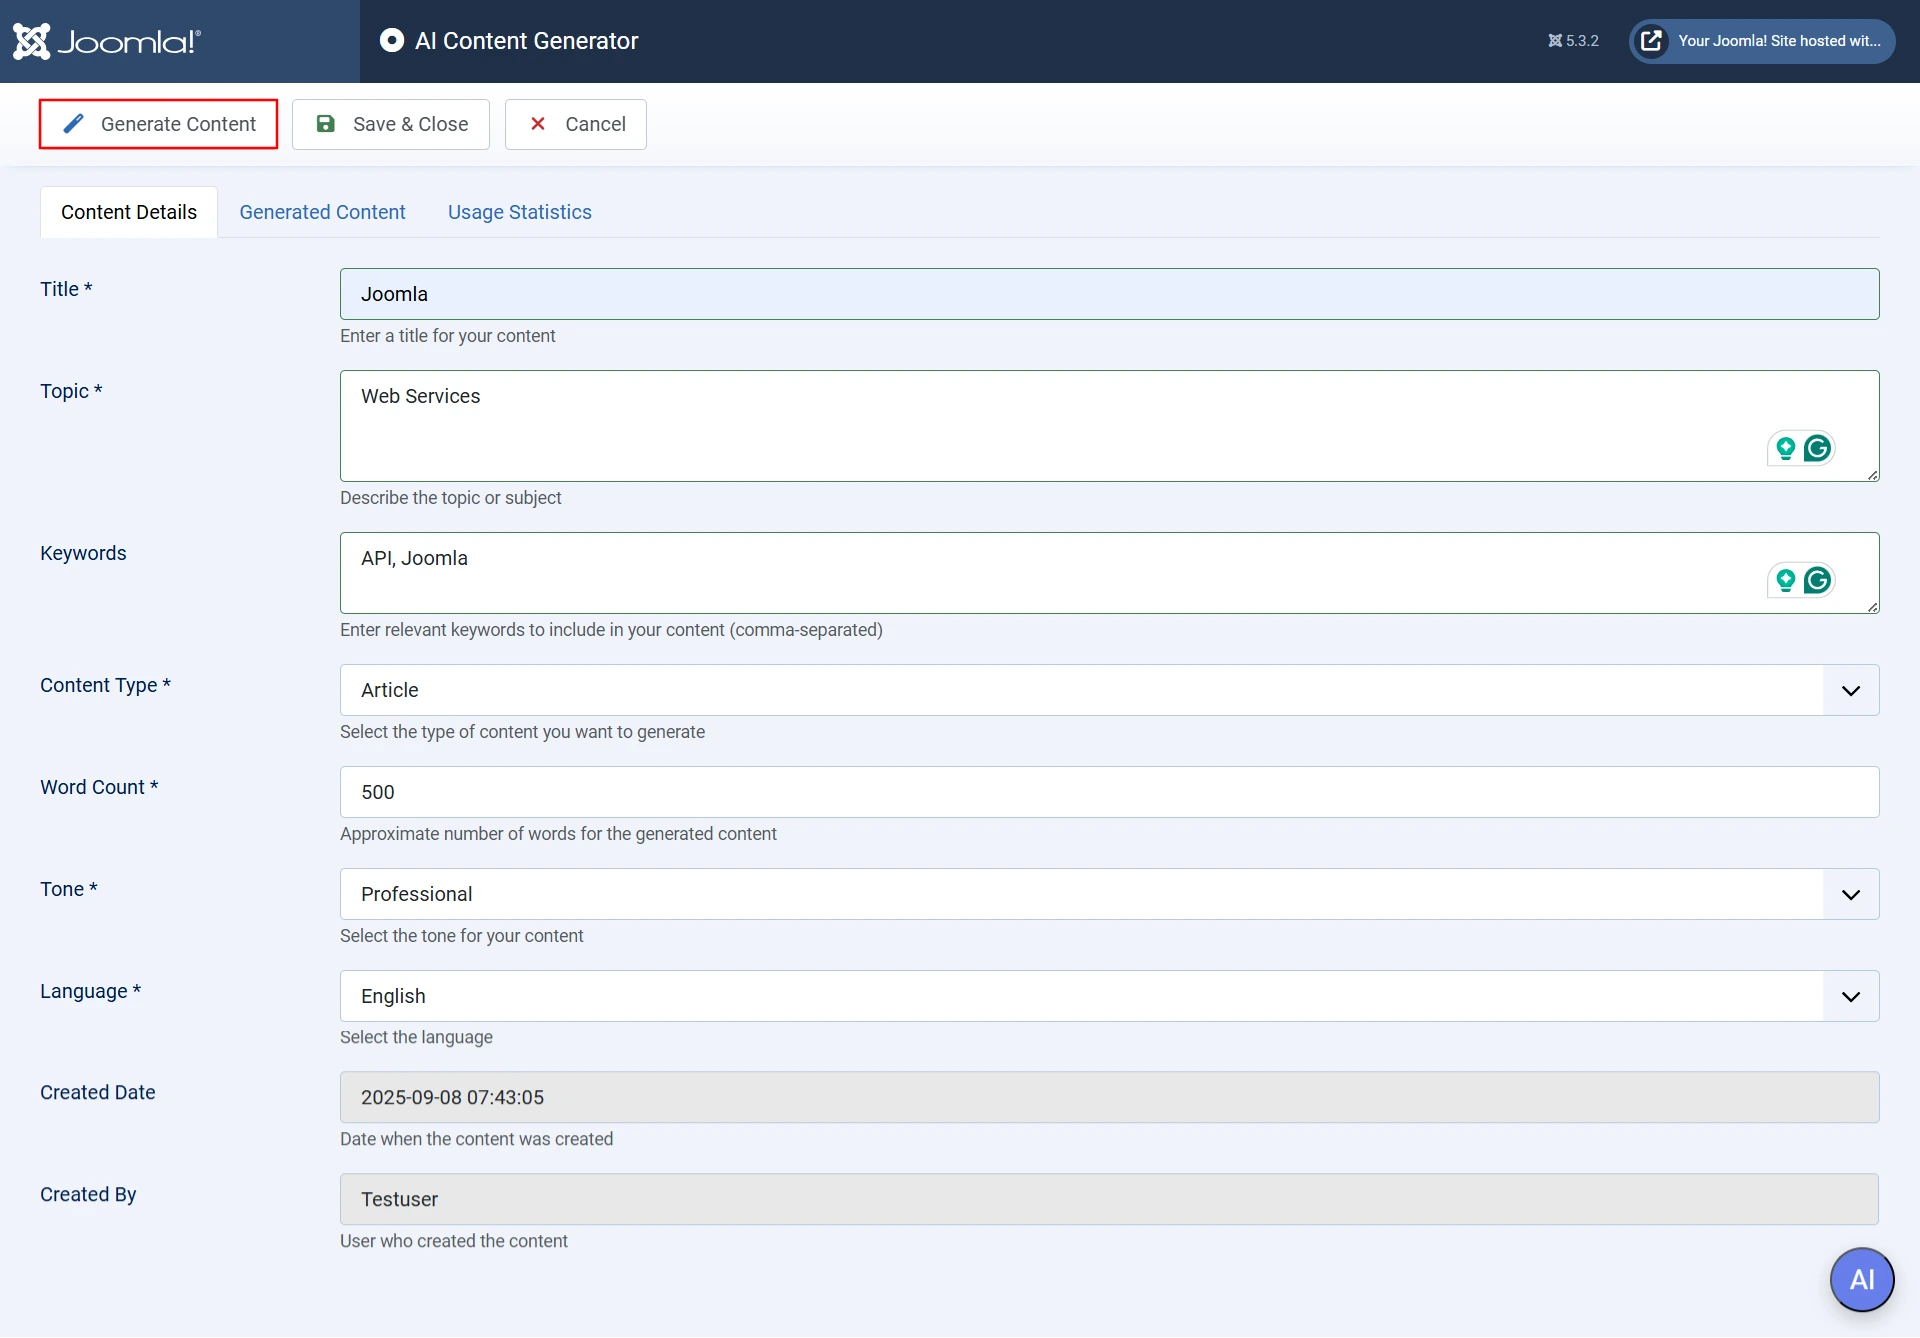Click the Joomla version 5.3.2 indicator

coord(1573,41)
